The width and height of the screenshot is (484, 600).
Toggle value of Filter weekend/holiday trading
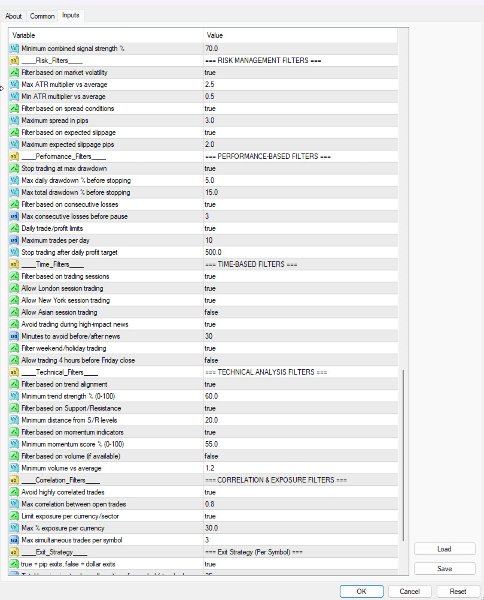pyautogui.click(x=210, y=348)
